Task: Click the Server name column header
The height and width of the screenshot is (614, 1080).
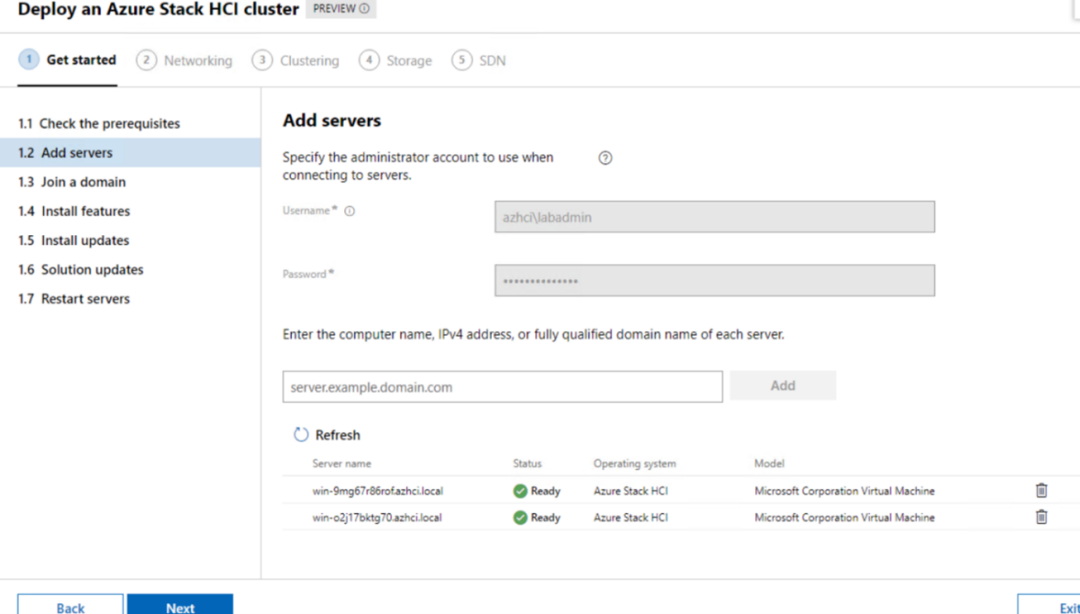Action: (x=342, y=463)
